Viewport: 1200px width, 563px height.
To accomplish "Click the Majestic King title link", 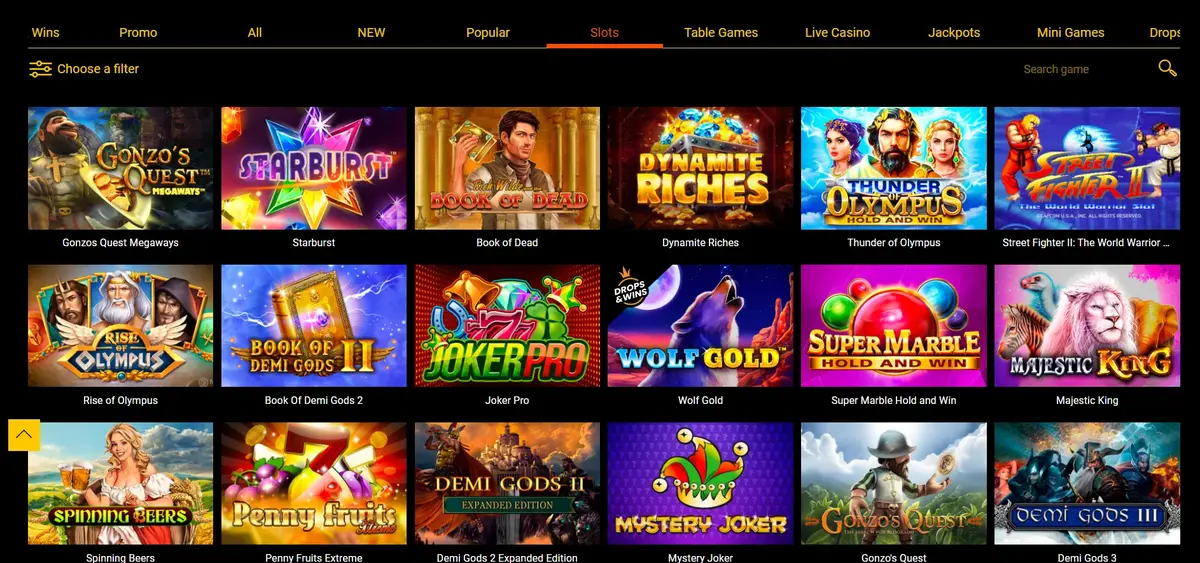I will (x=1087, y=401).
